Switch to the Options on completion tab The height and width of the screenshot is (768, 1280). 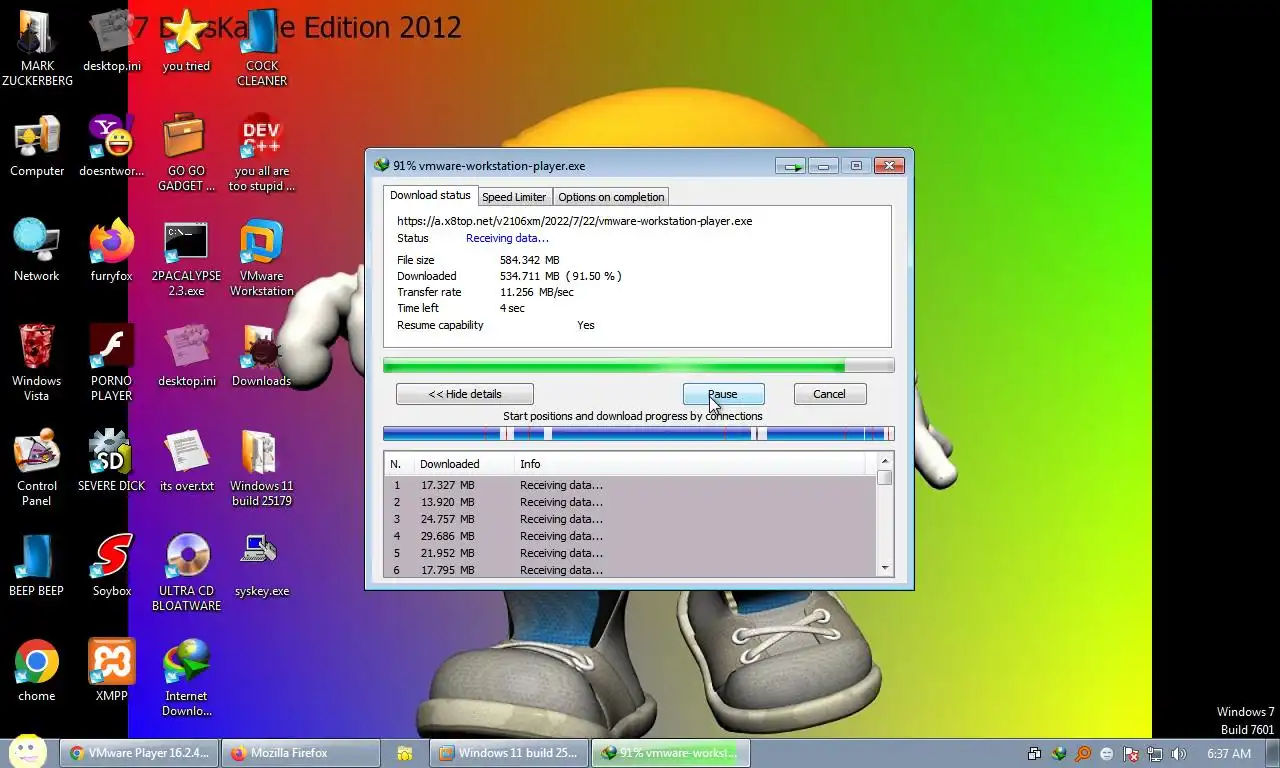coord(611,197)
